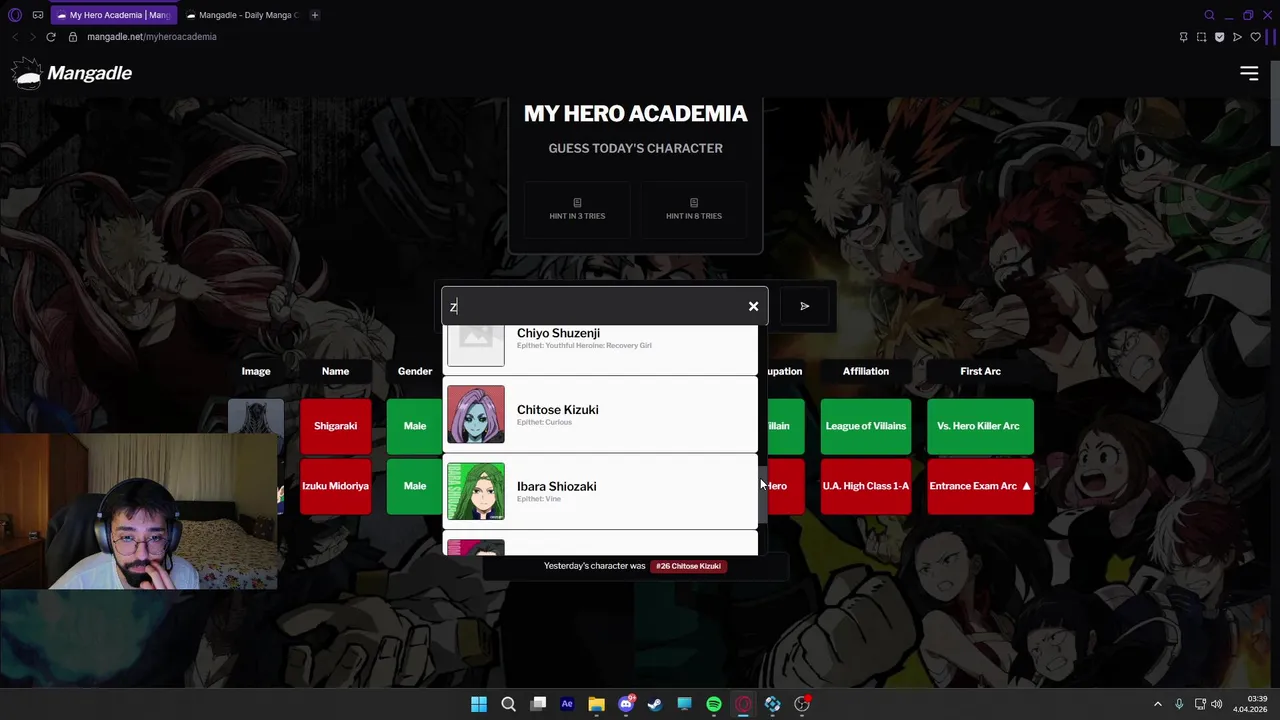Click the Vs. Hero Killer Arc cell
Image resolution: width=1280 pixels, height=720 pixels.
(x=980, y=426)
